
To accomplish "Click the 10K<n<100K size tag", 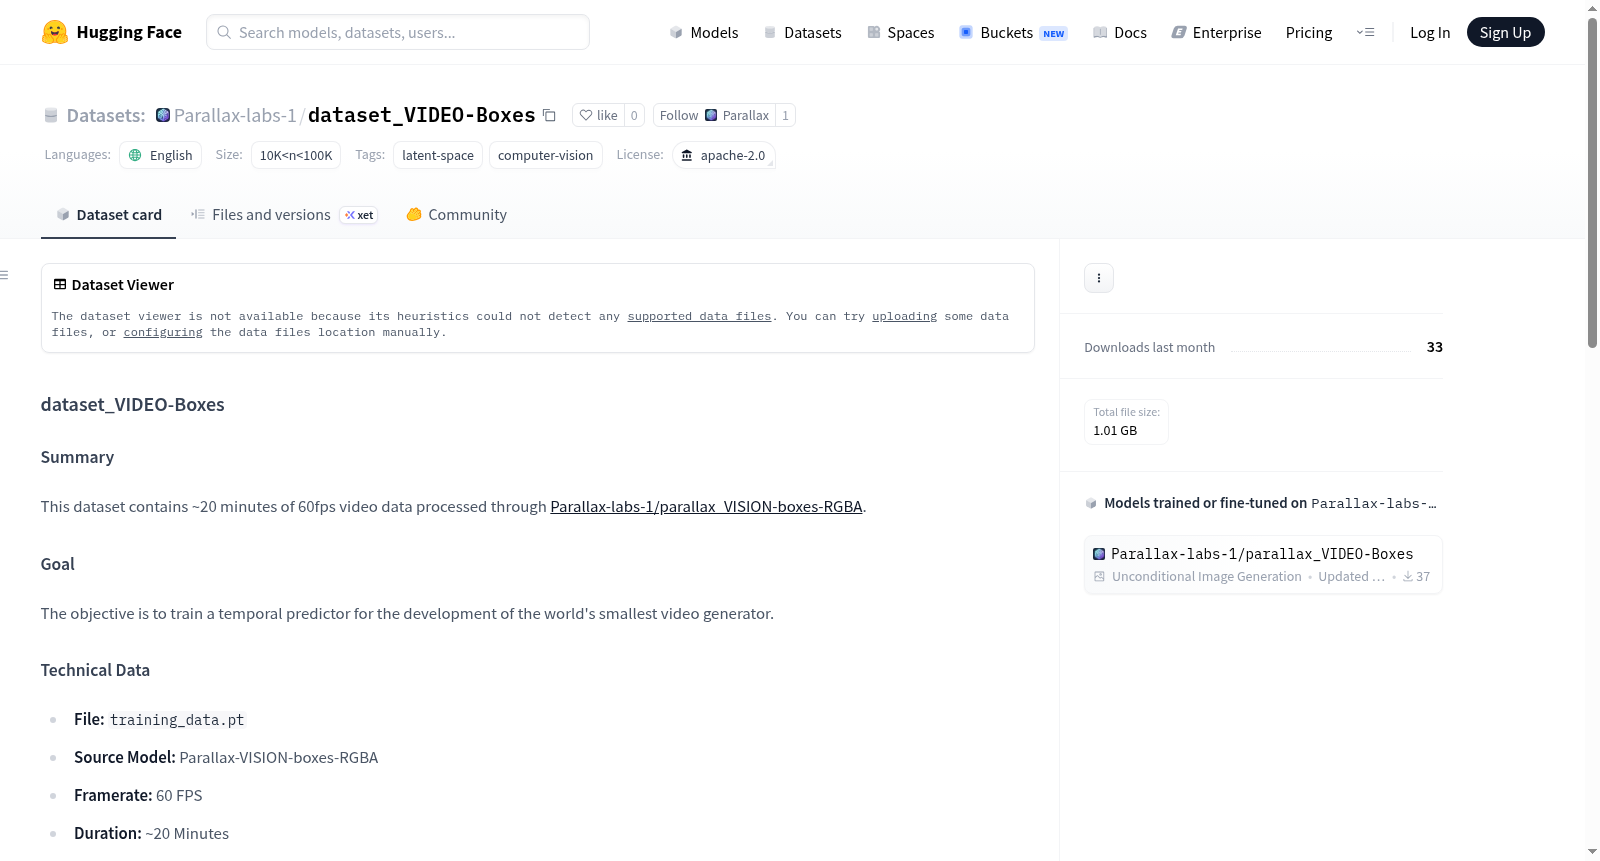I will click(296, 155).
